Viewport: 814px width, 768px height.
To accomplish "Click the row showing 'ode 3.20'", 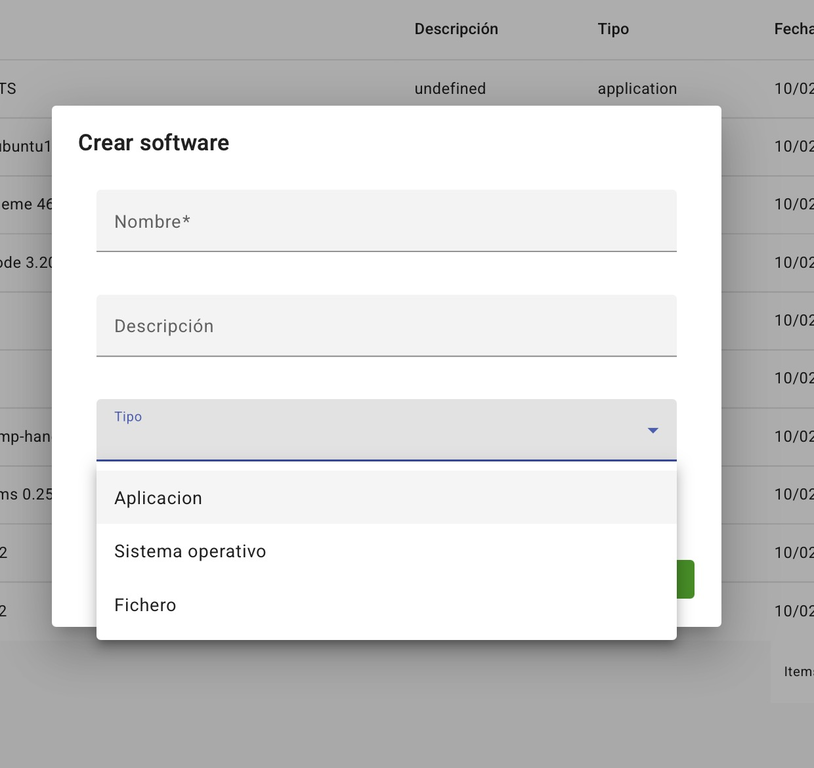I will tap(25, 262).
